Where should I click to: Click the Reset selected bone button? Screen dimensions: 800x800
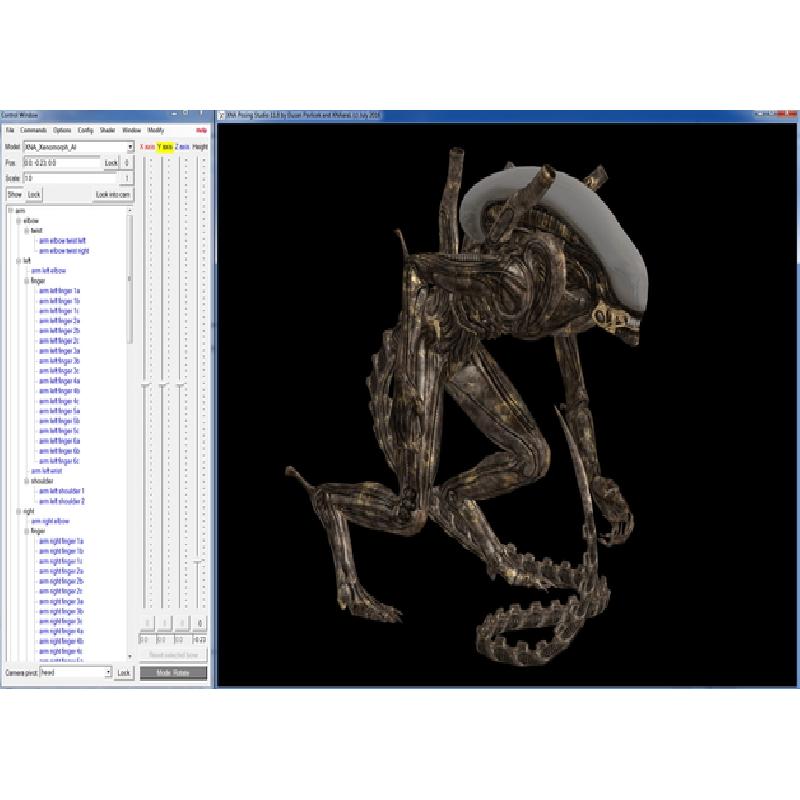click(173, 655)
